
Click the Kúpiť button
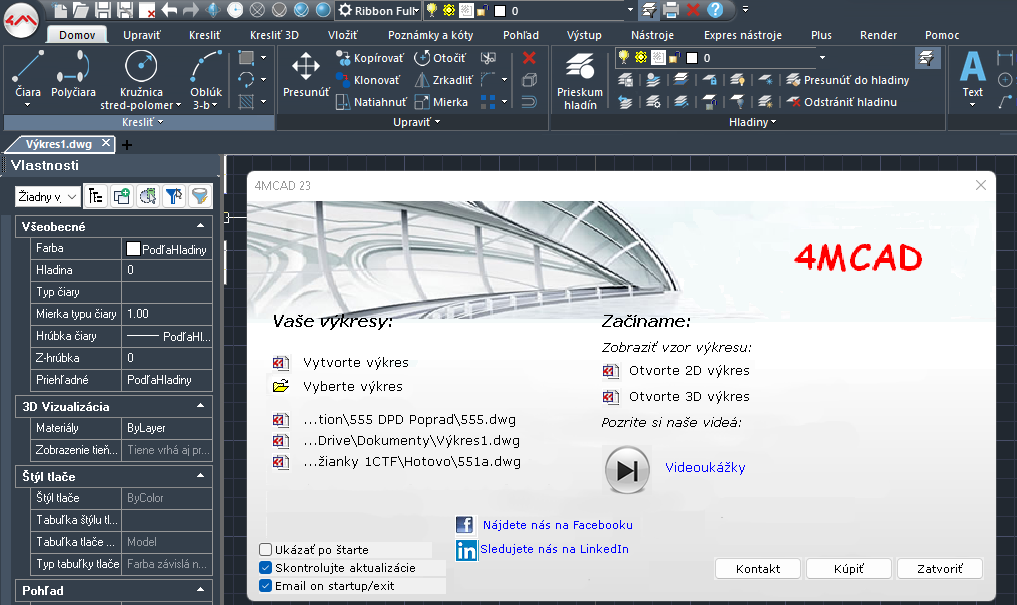click(x=848, y=569)
